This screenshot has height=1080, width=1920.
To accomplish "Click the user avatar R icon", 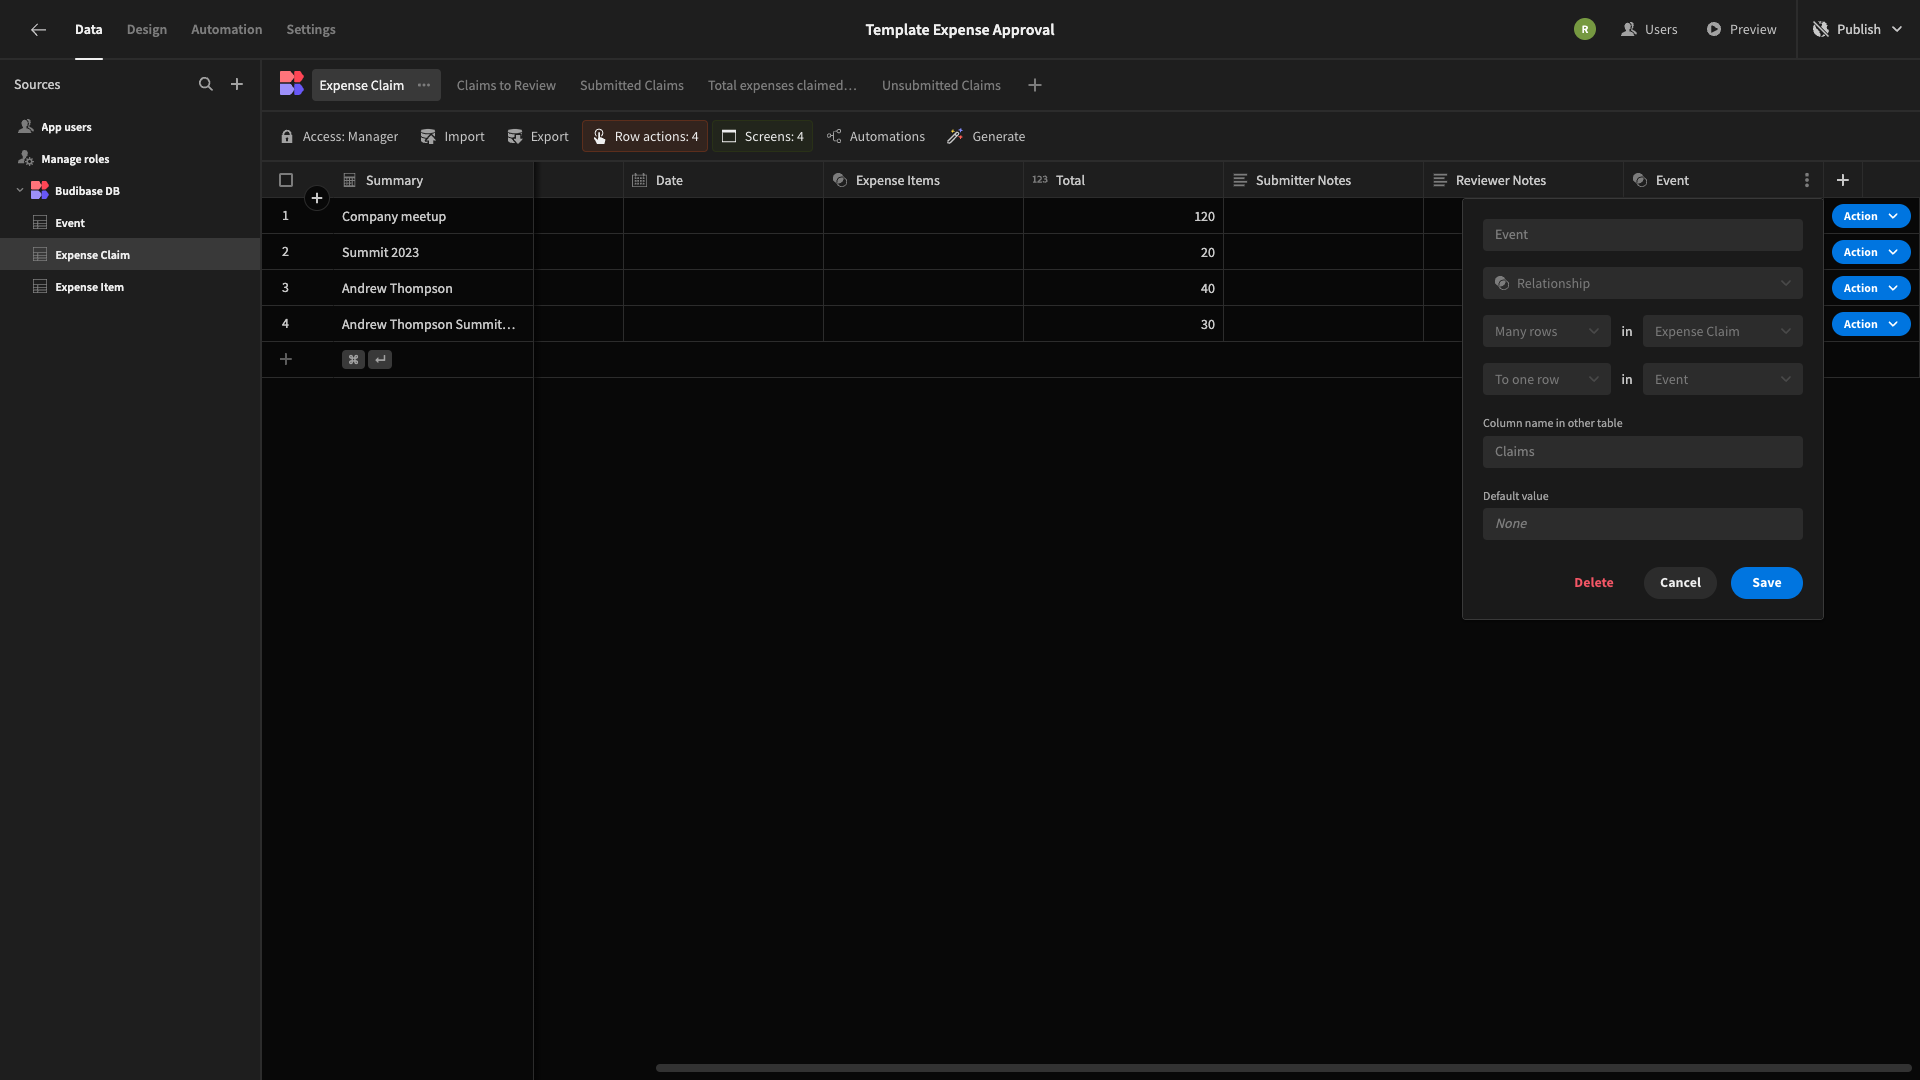I will pyautogui.click(x=1584, y=30).
